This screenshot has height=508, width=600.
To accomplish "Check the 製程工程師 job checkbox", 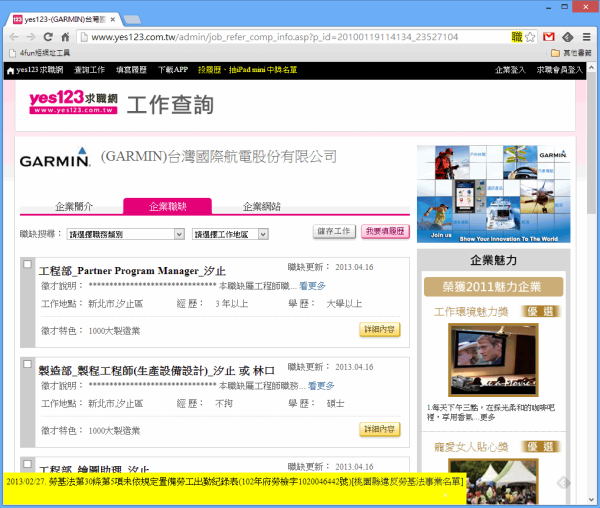I will pyautogui.click(x=27, y=364).
